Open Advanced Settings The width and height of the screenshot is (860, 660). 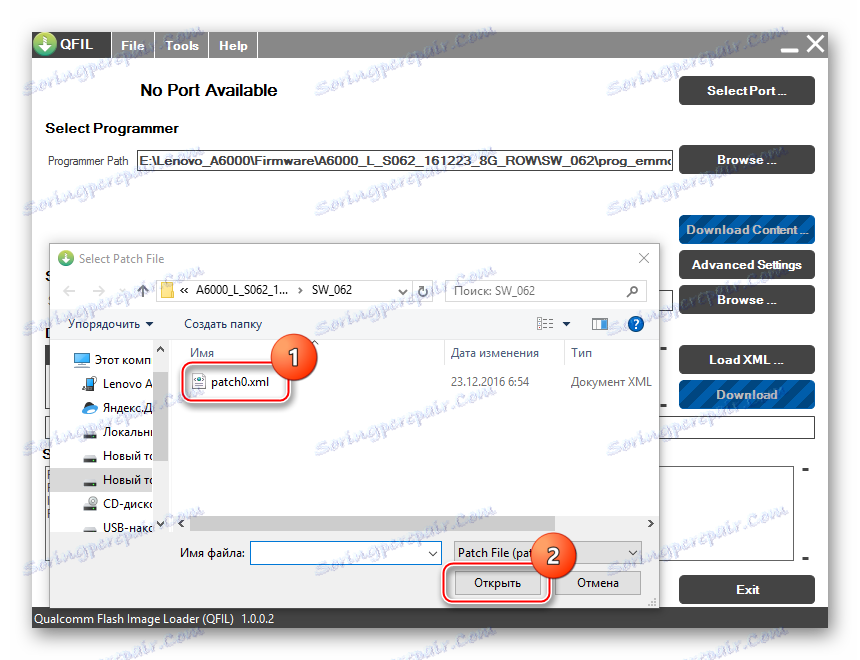[746, 265]
